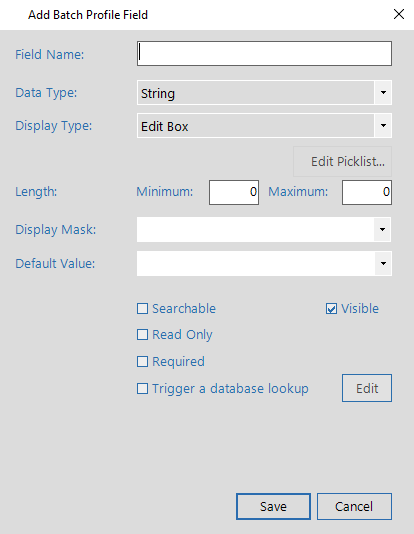Viewport: 414px width, 534px height.
Task: Expand the Display Type dropdown arrow
Action: 383,126
